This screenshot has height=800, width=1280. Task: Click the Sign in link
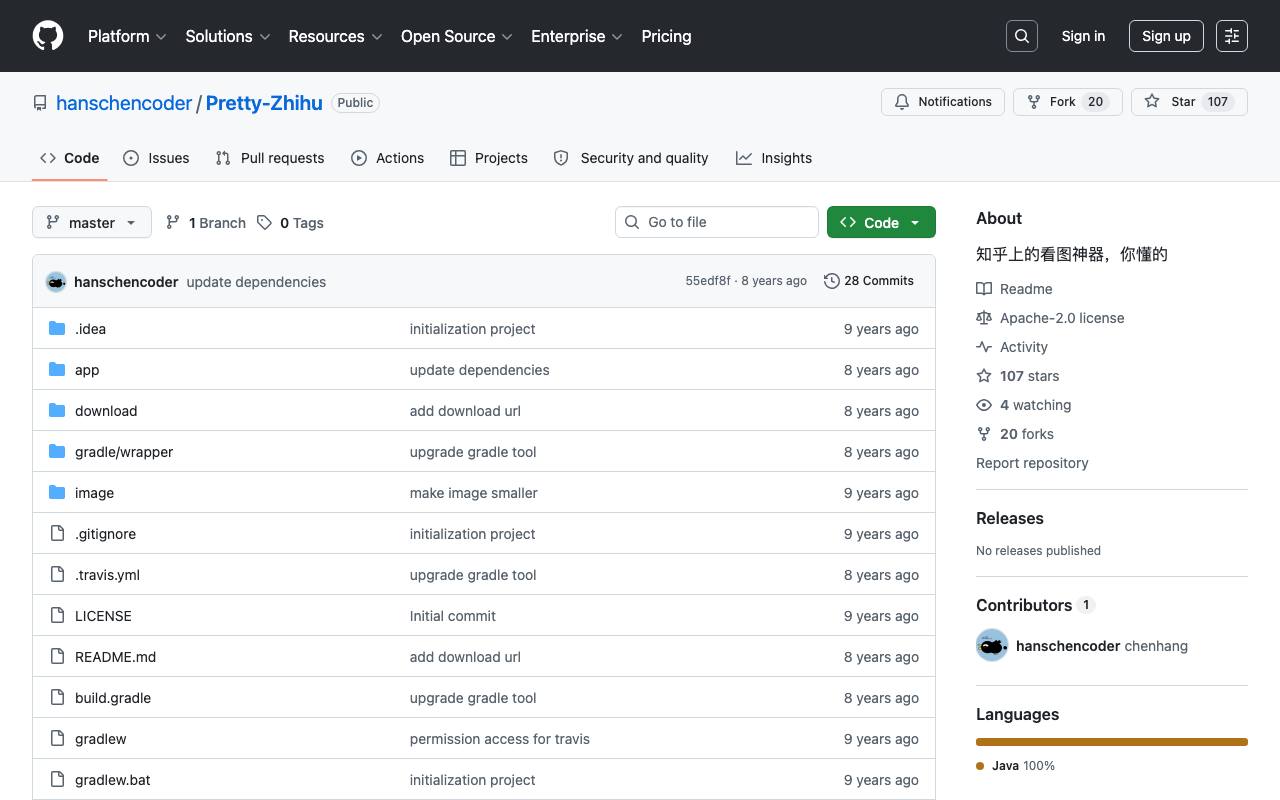coord(1083,36)
